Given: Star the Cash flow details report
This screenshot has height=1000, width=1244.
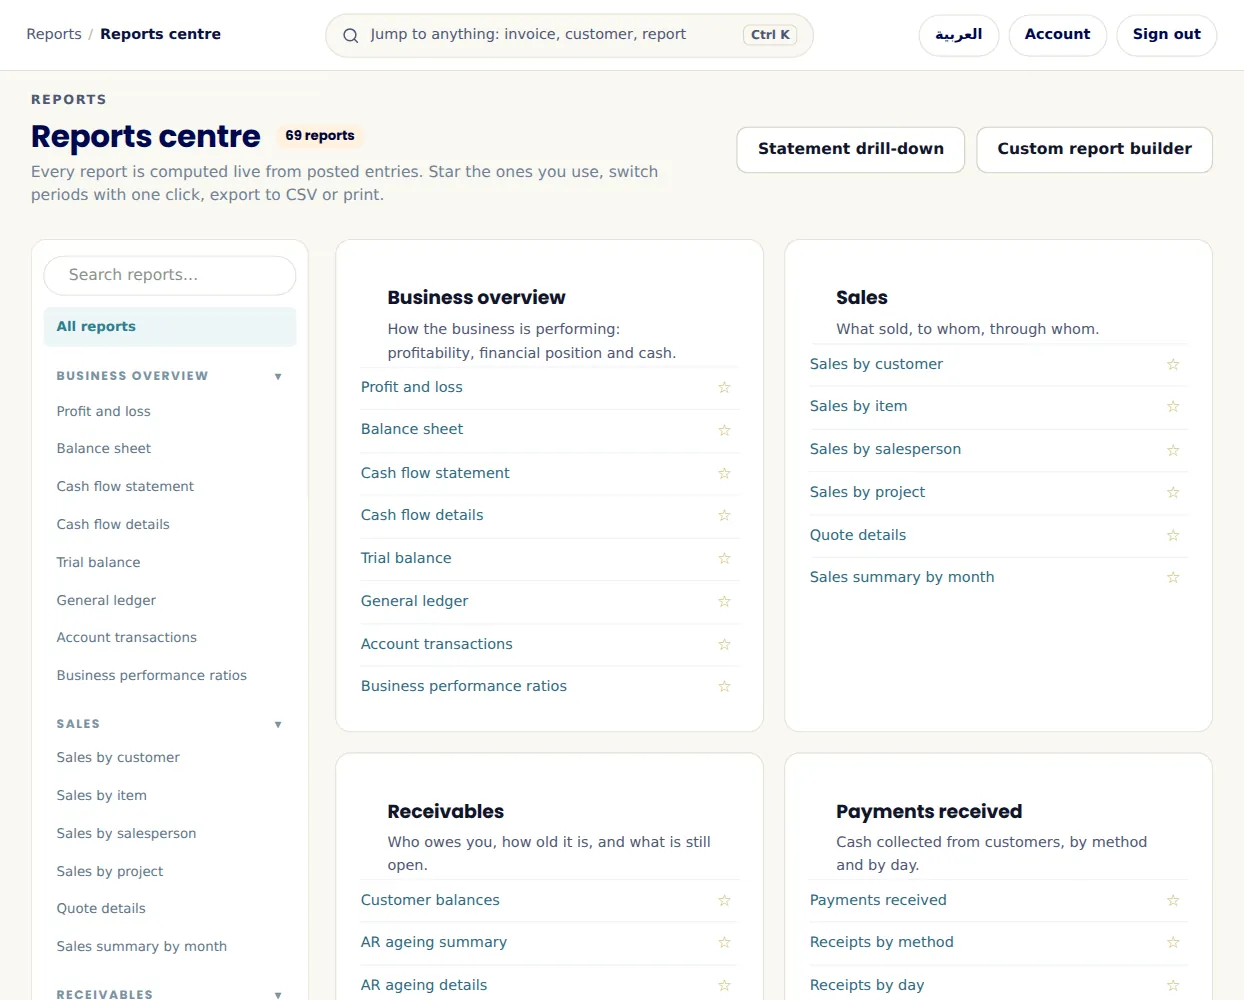Looking at the screenshot, I should point(724,515).
